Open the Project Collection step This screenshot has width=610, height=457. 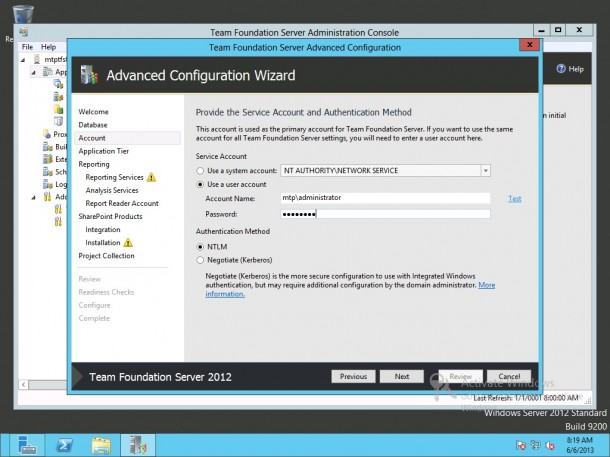(106, 256)
